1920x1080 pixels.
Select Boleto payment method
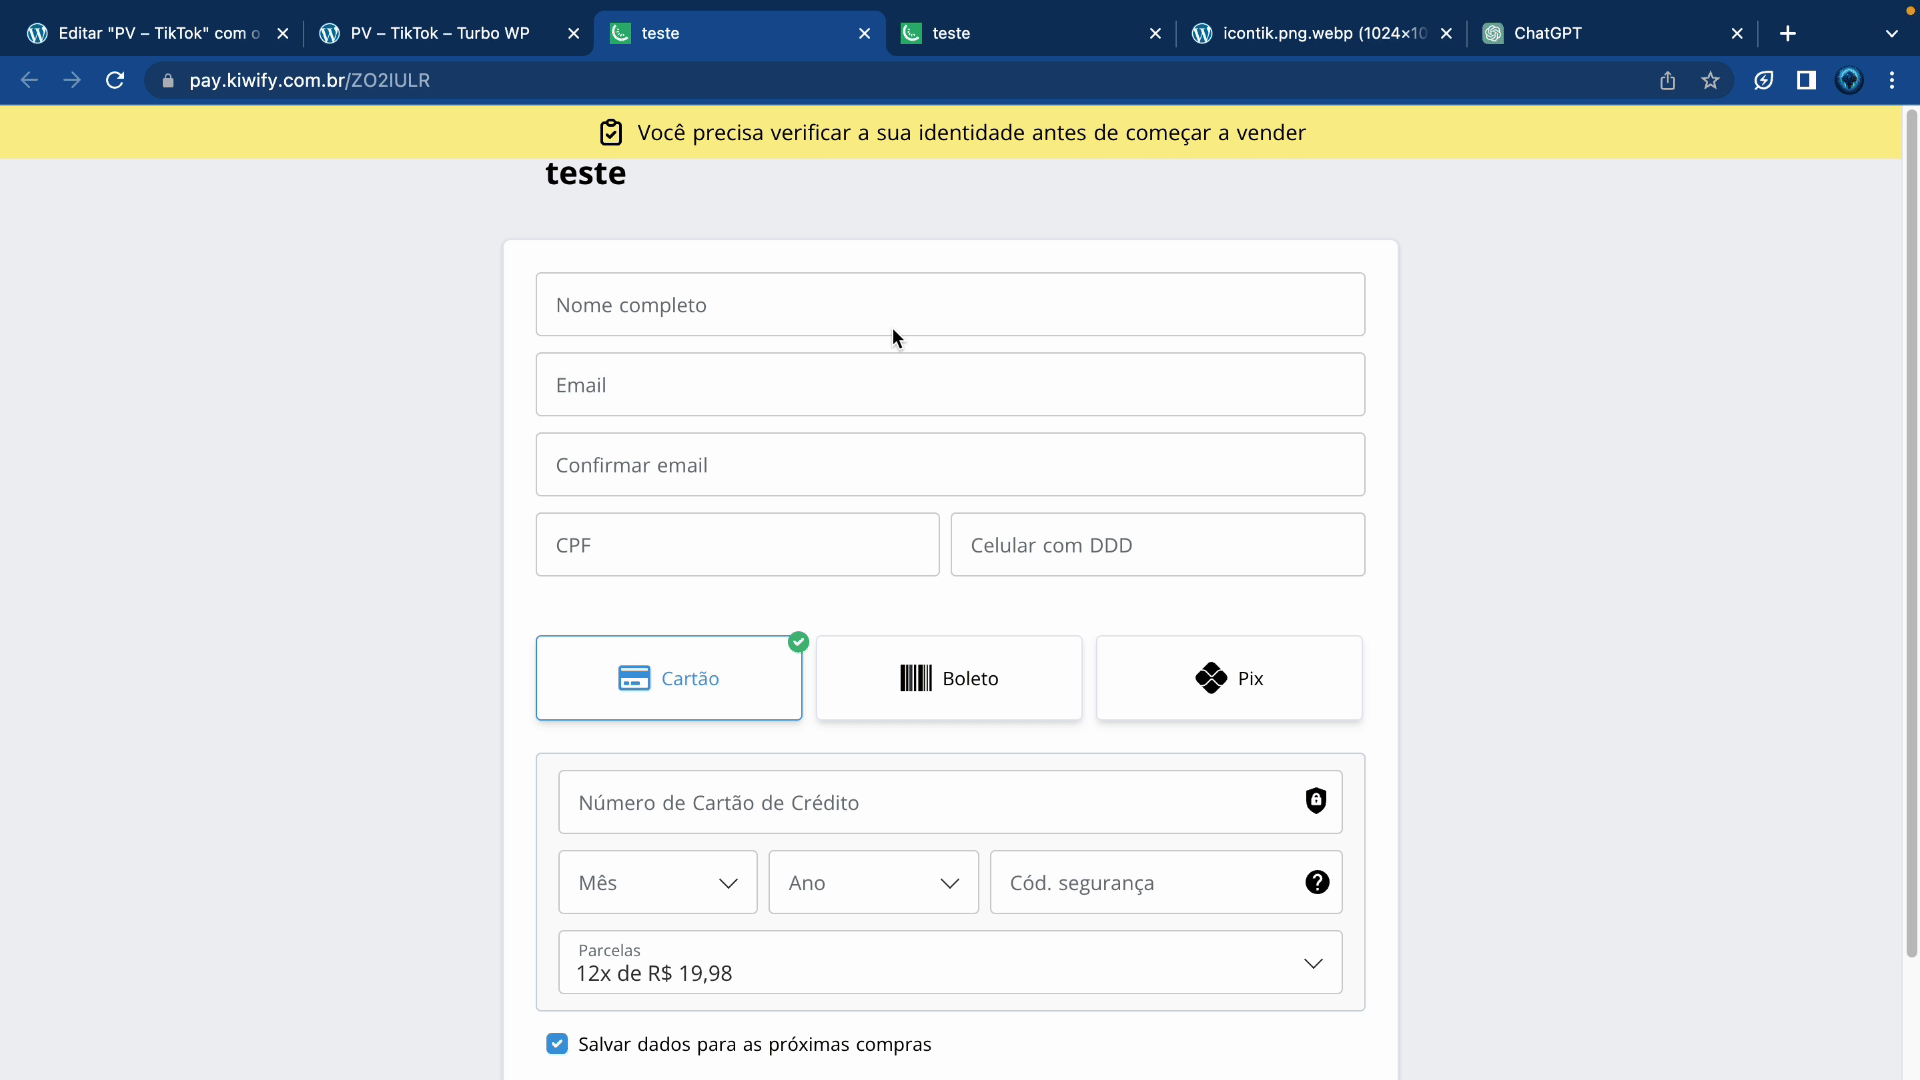(948, 678)
